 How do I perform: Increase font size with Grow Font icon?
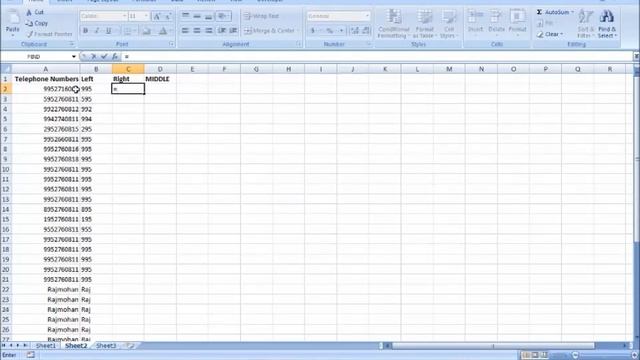coord(156,16)
